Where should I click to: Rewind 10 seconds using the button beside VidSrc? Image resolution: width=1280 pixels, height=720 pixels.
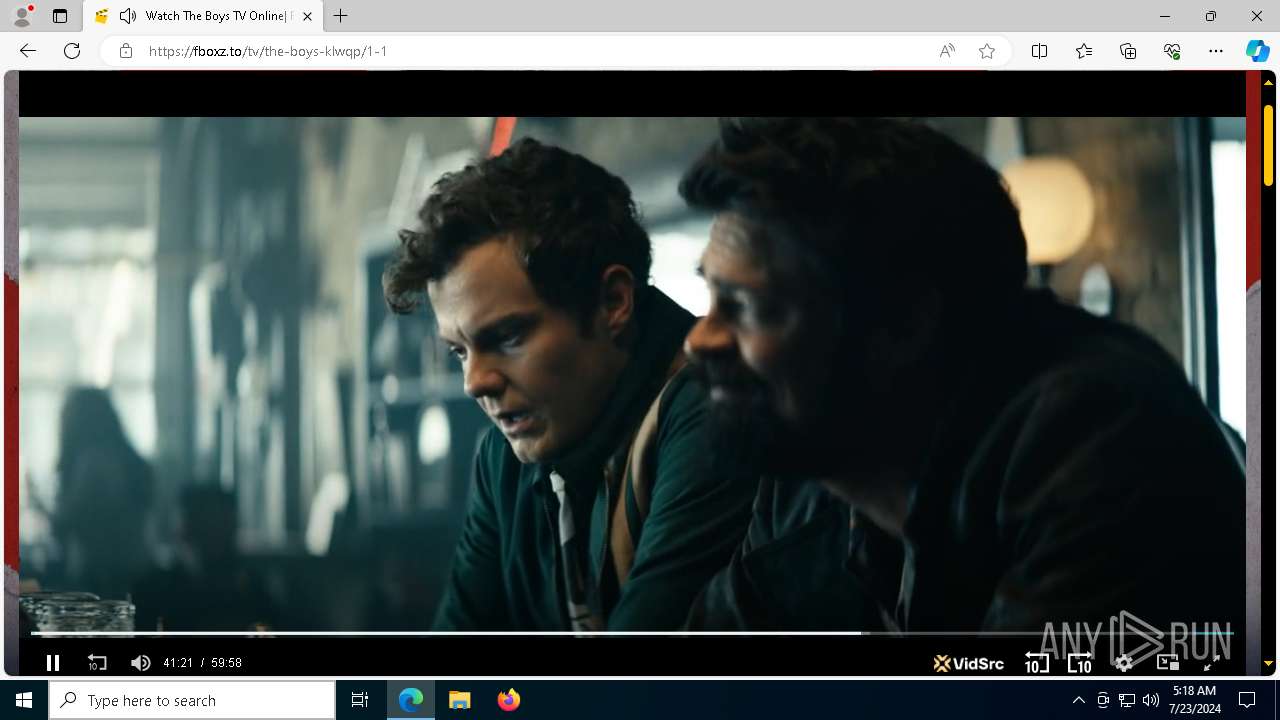click(x=1036, y=662)
